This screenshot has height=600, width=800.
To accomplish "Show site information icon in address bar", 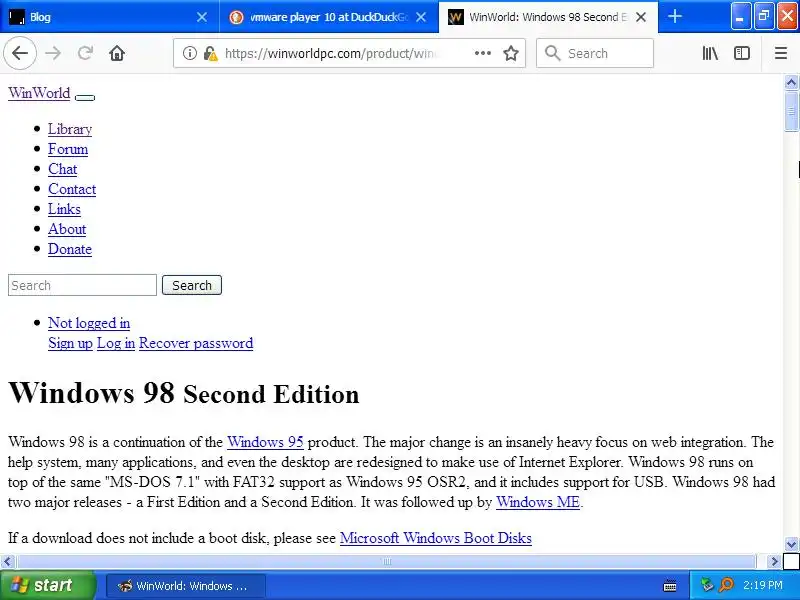I will tap(190, 53).
